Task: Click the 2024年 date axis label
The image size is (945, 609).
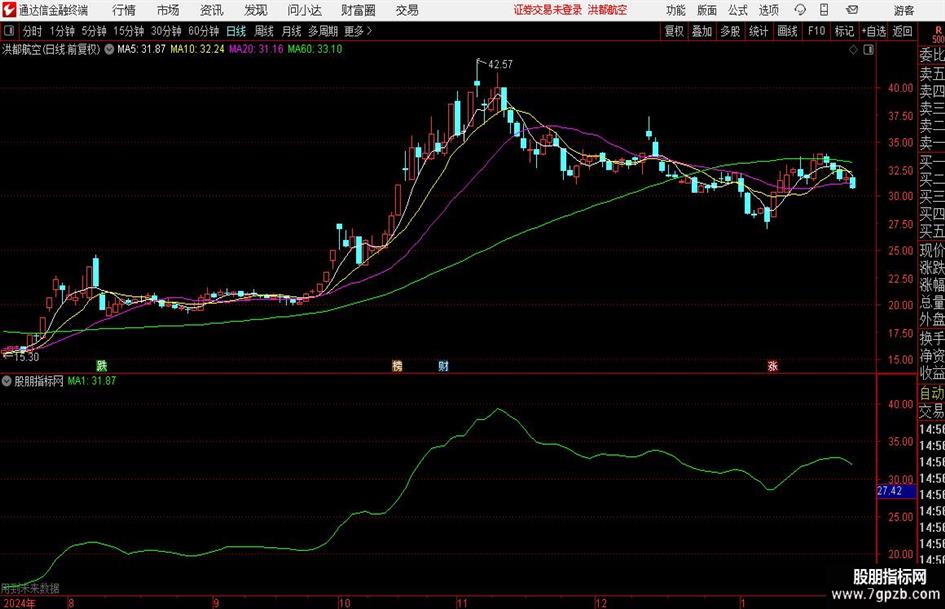Action: [19, 603]
